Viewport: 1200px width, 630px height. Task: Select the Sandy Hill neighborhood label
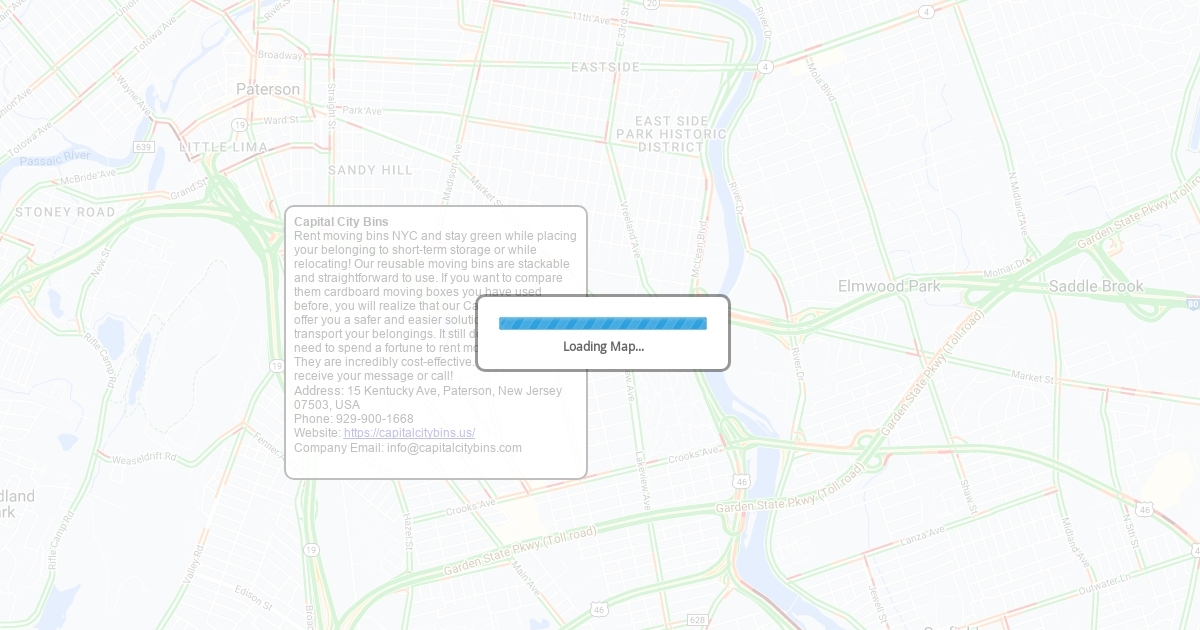[x=370, y=170]
